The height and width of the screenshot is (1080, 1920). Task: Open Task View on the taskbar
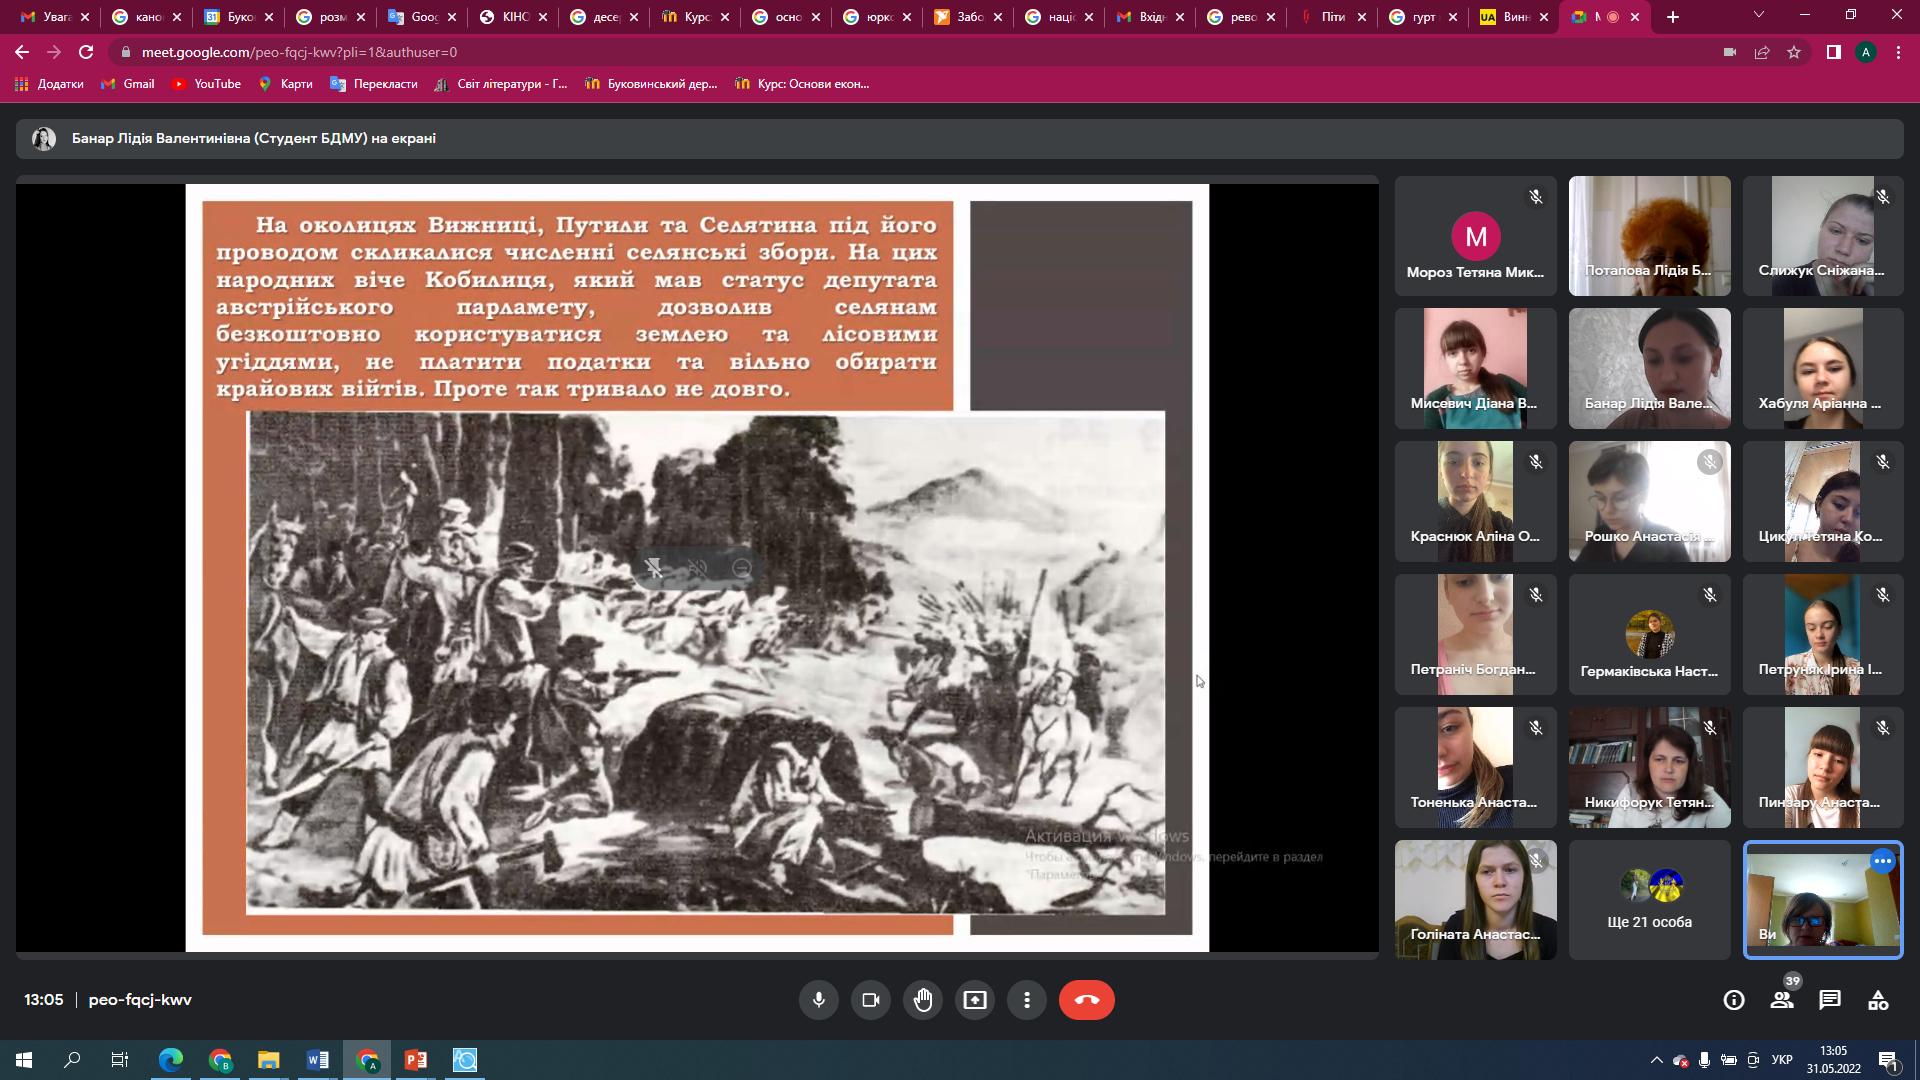(120, 1060)
